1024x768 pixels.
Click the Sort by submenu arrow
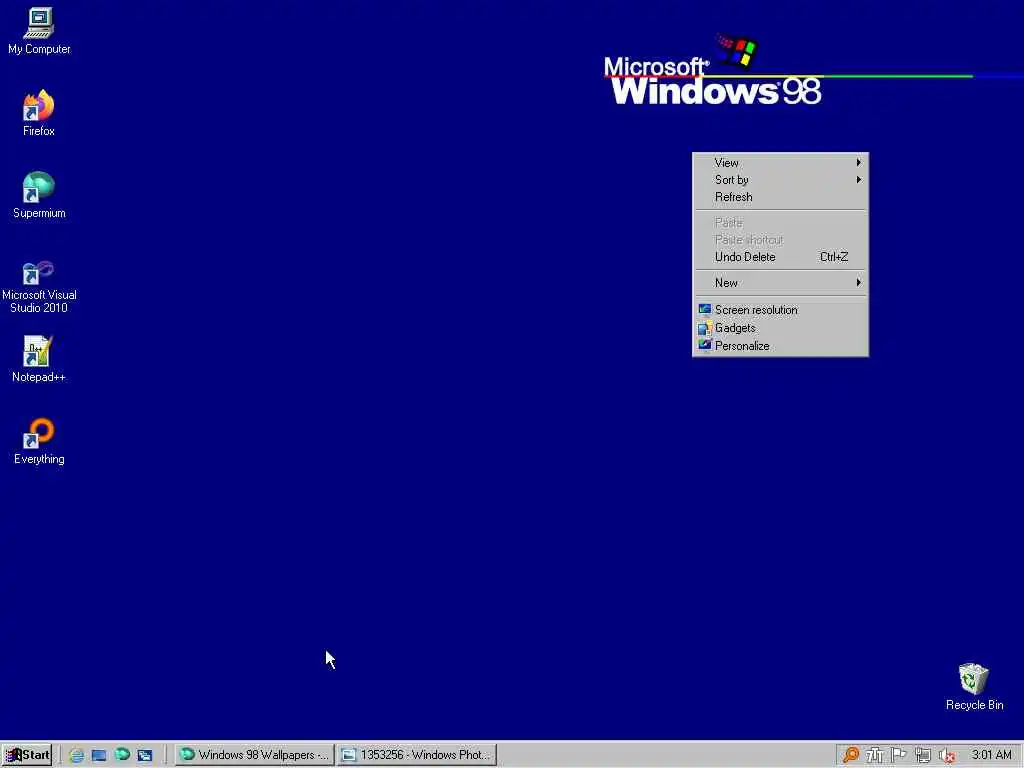click(x=859, y=180)
